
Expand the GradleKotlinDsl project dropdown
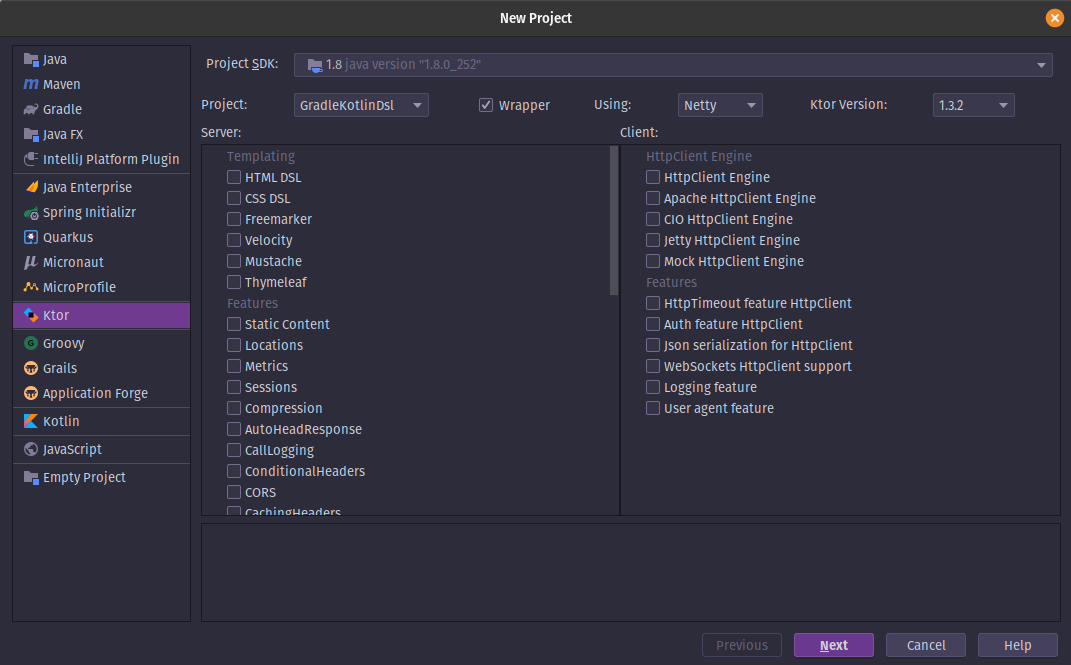pos(361,105)
